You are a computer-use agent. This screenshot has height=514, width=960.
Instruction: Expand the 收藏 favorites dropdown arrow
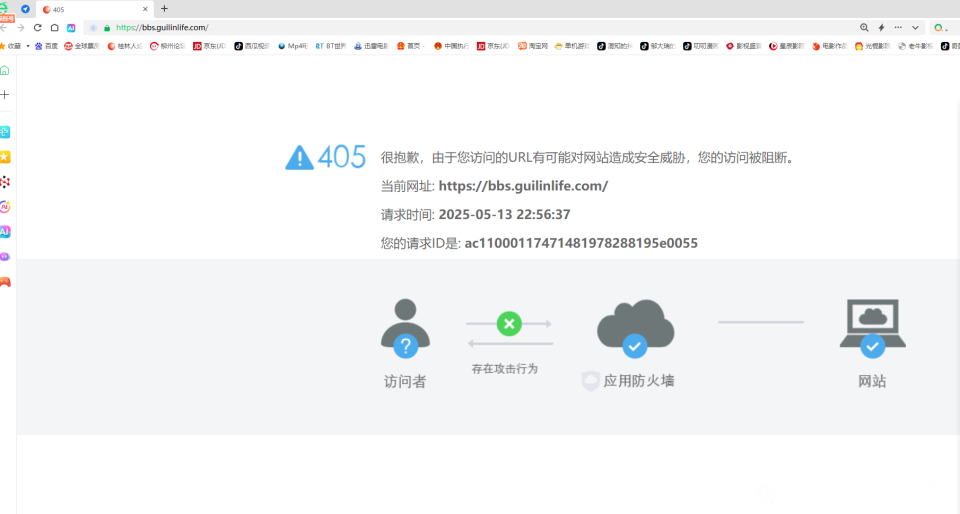(27, 46)
